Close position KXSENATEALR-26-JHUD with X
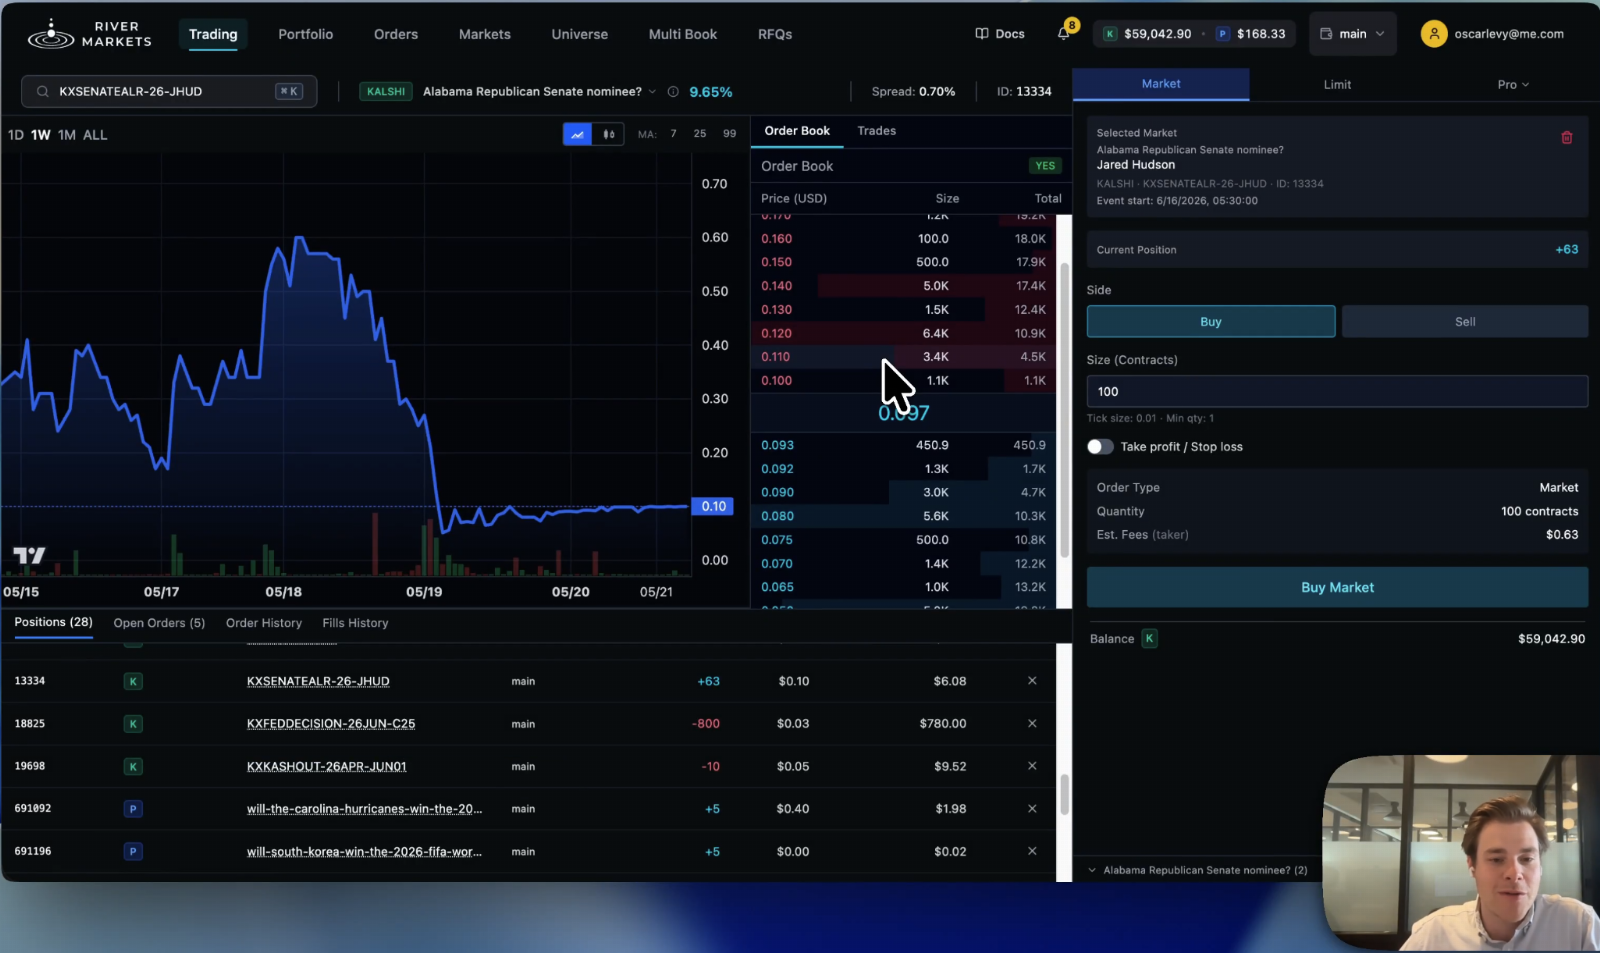Viewport: 1600px width, 953px height. tap(1032, 681)
